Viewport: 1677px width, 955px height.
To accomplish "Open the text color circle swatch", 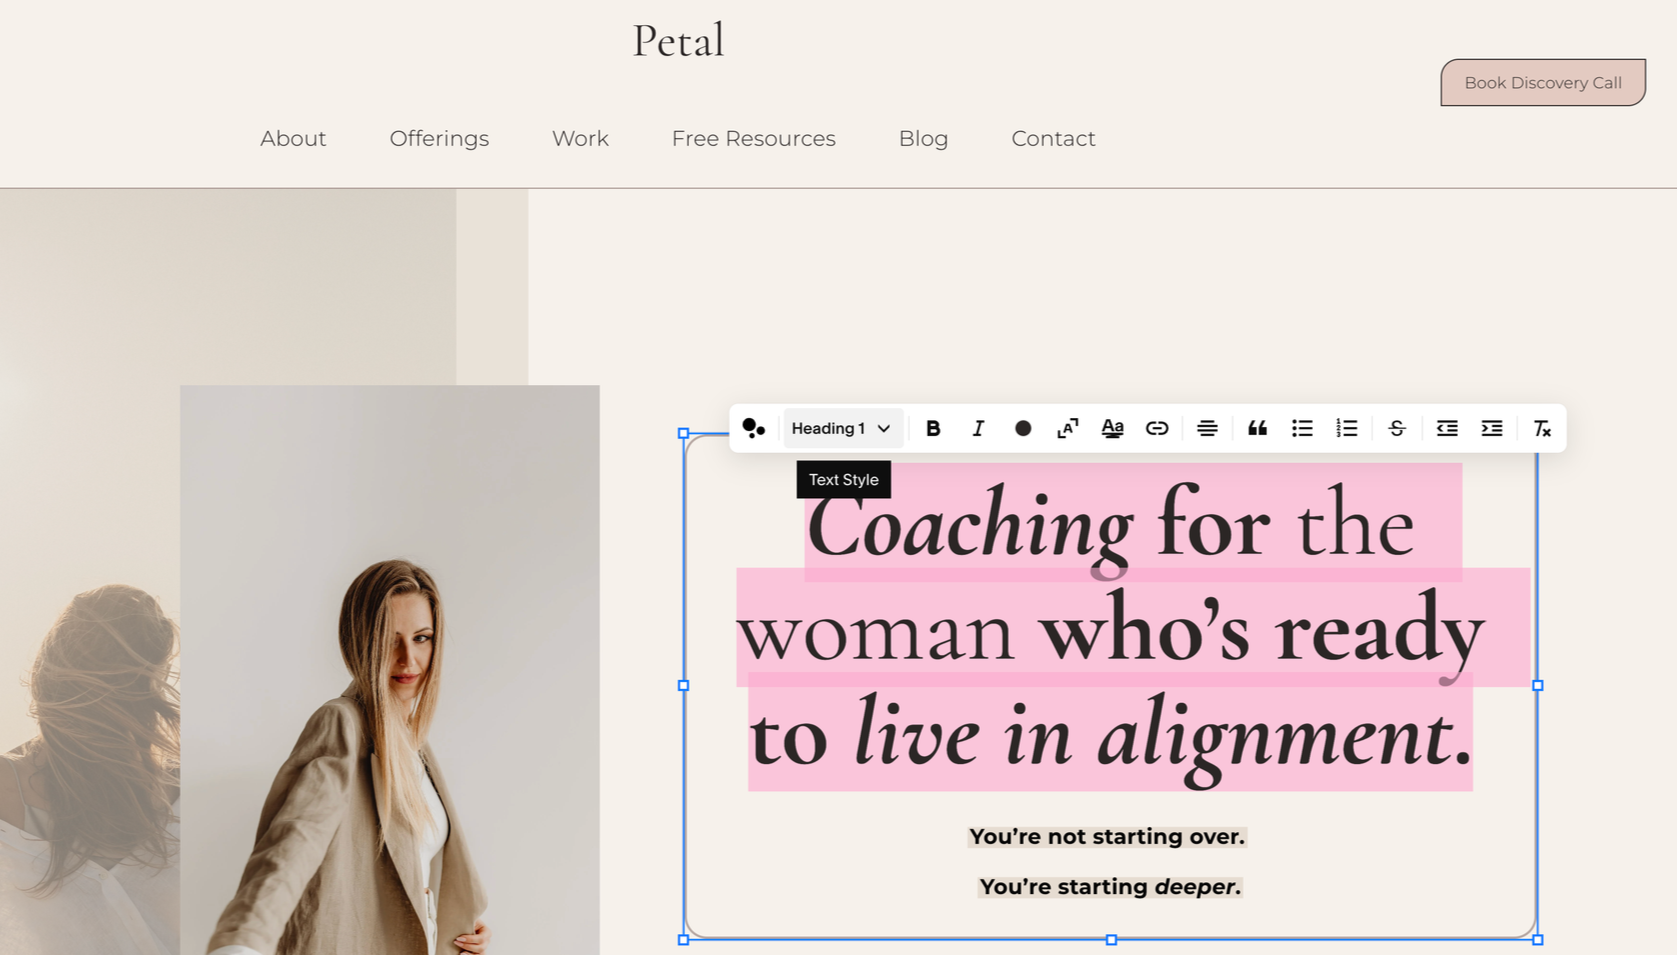I will coord(1022,429).
